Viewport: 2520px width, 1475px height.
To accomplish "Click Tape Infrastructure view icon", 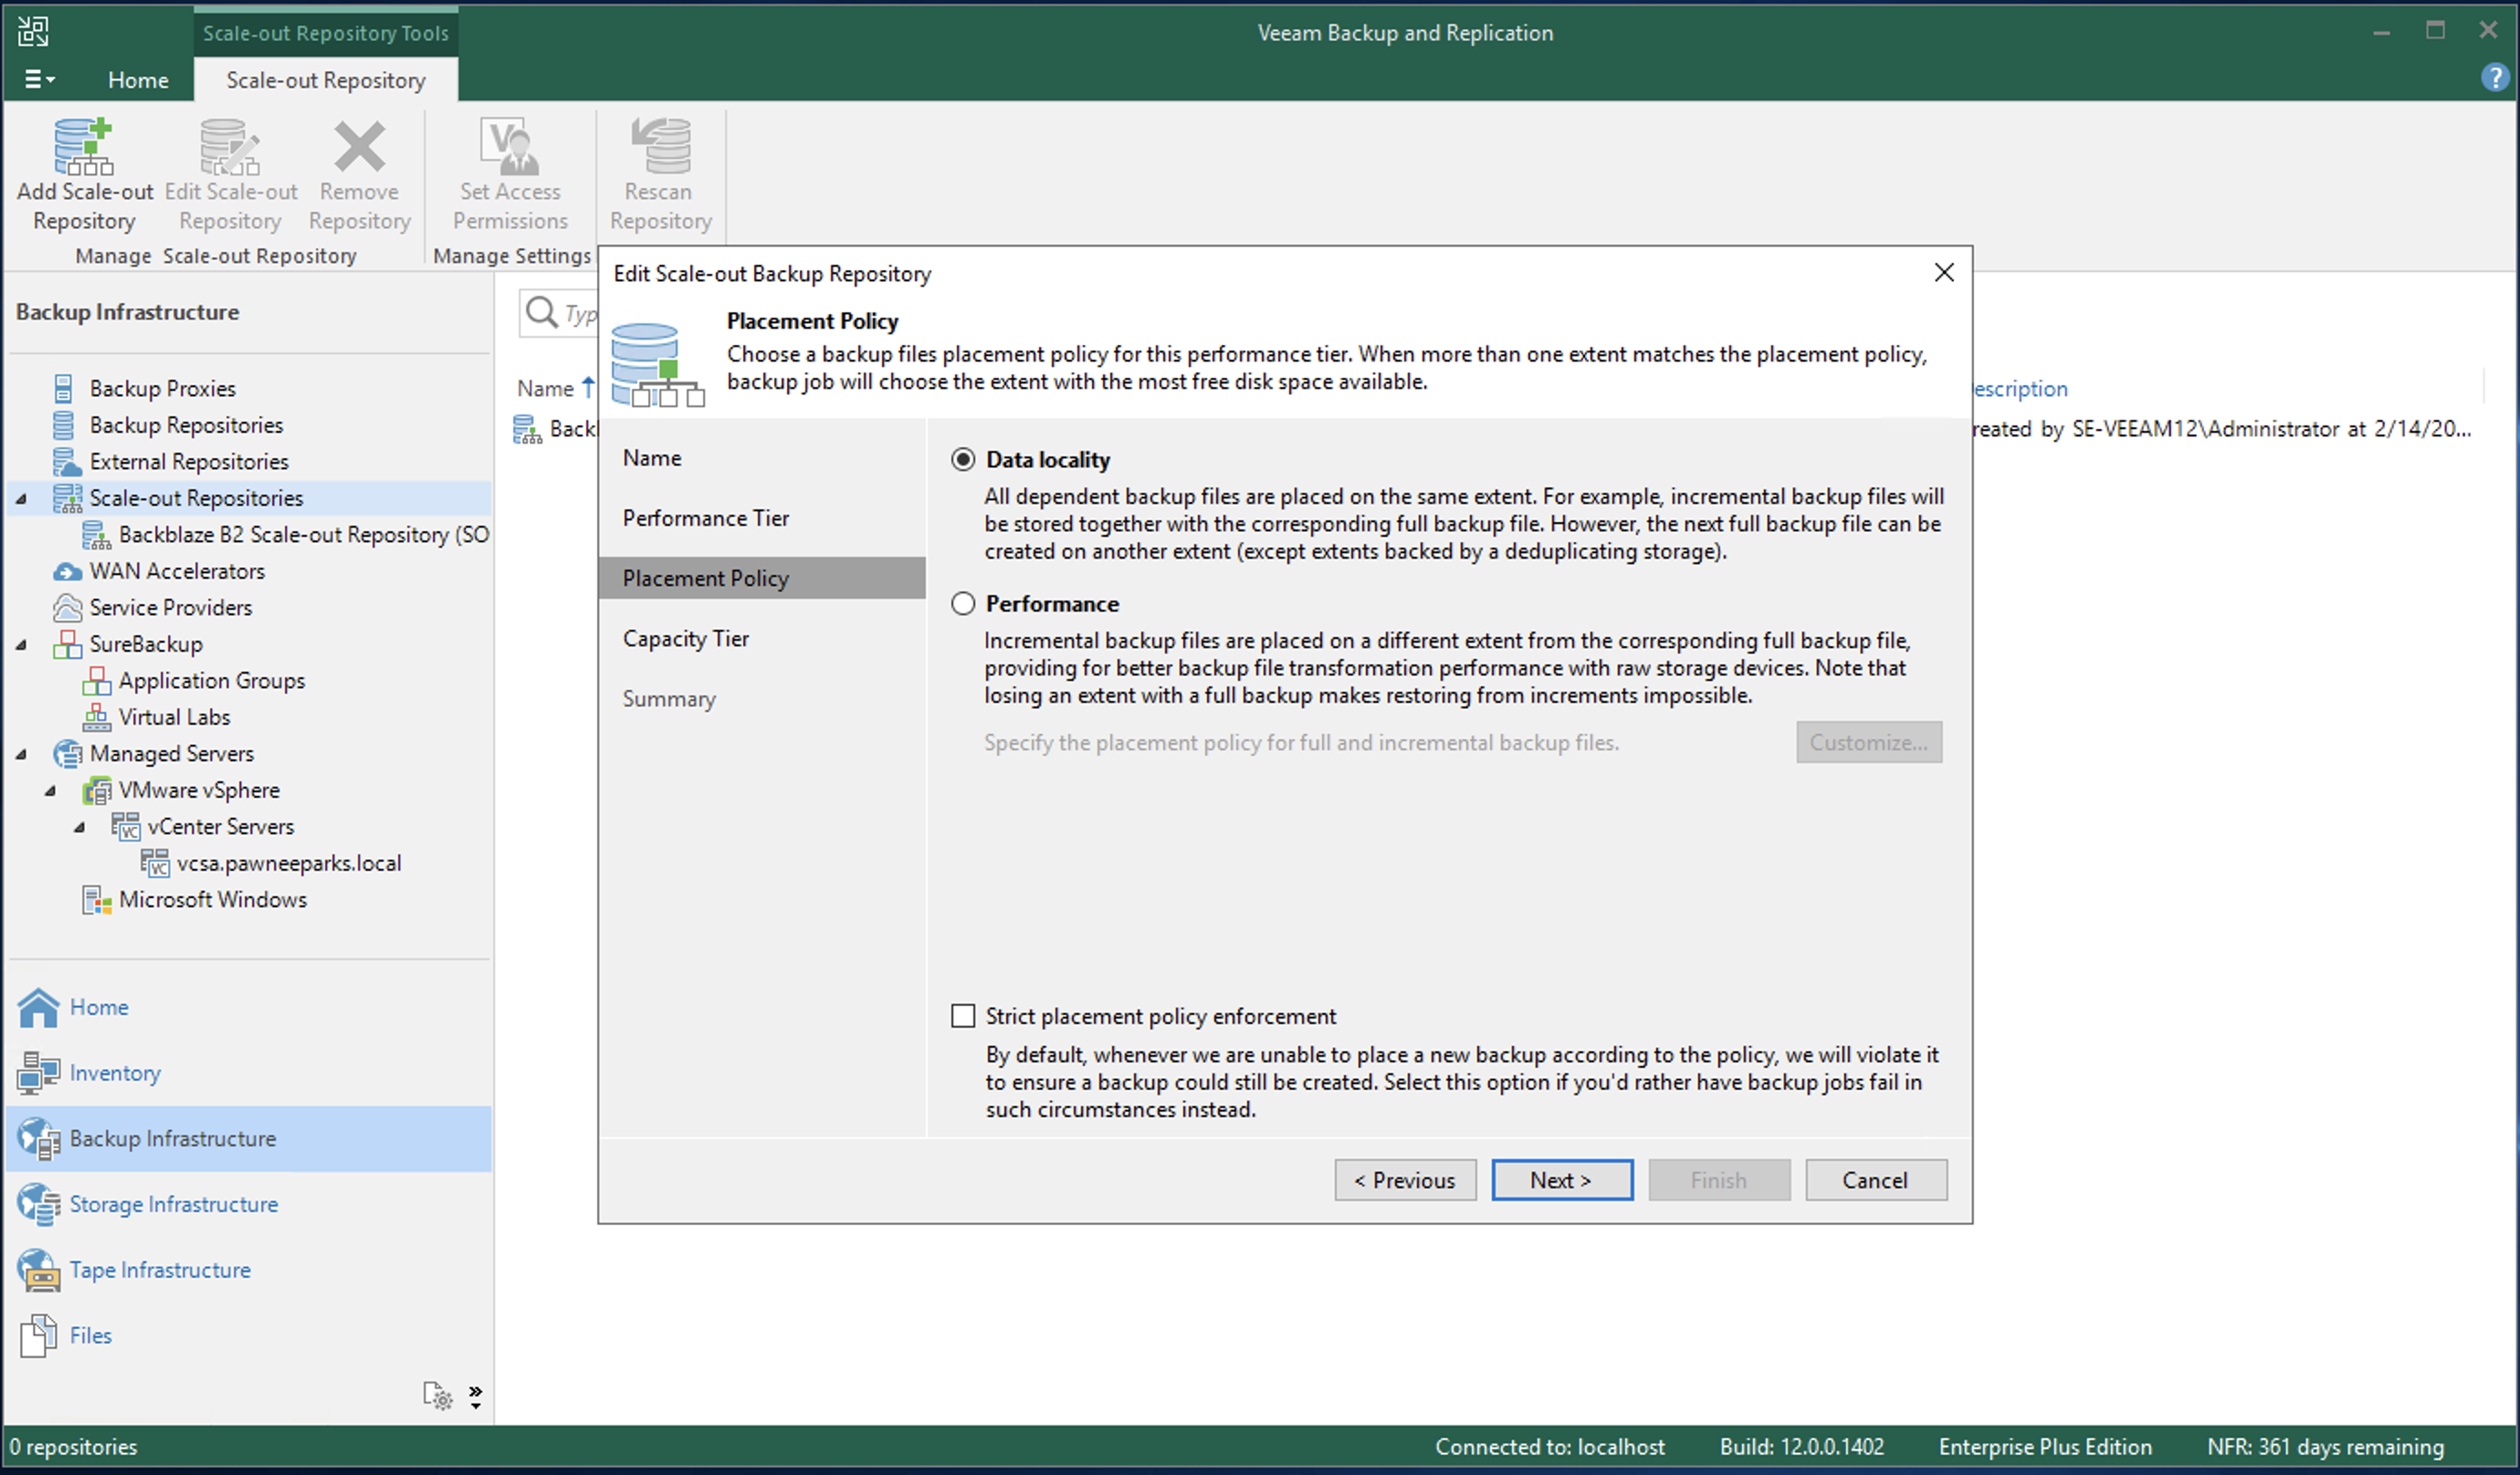I will (38, 1269).
